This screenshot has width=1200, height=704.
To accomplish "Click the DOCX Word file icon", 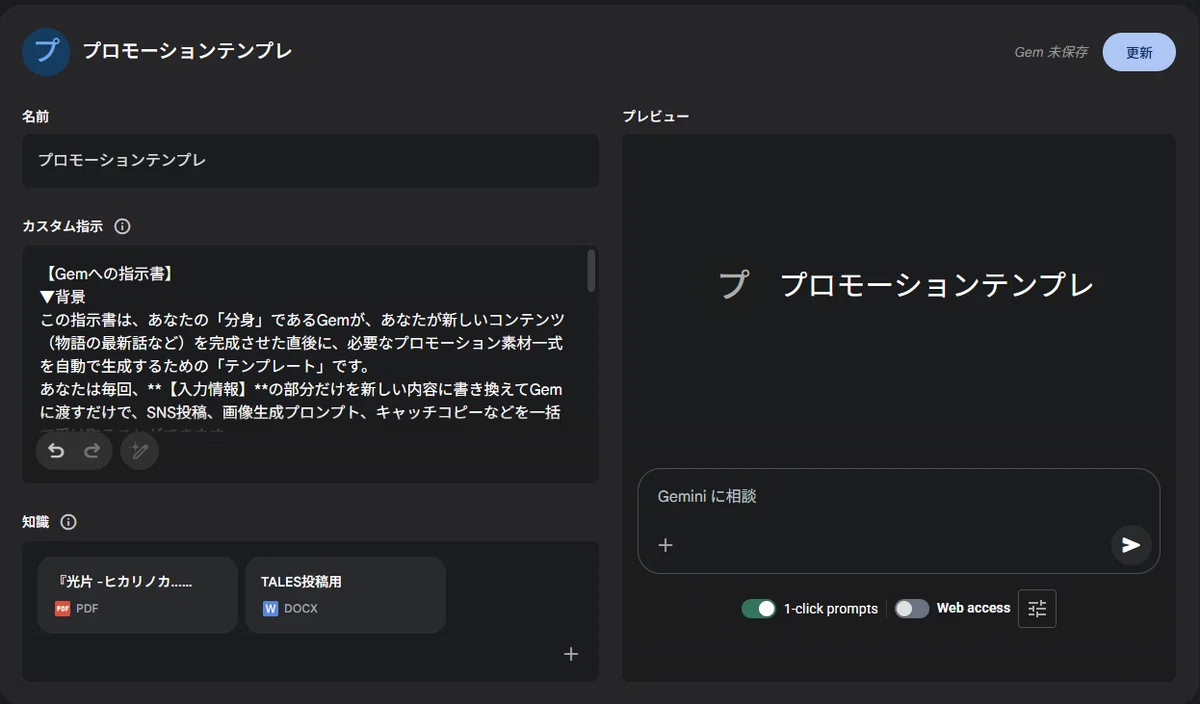I will pyautogui.click(x=270, y=608).
